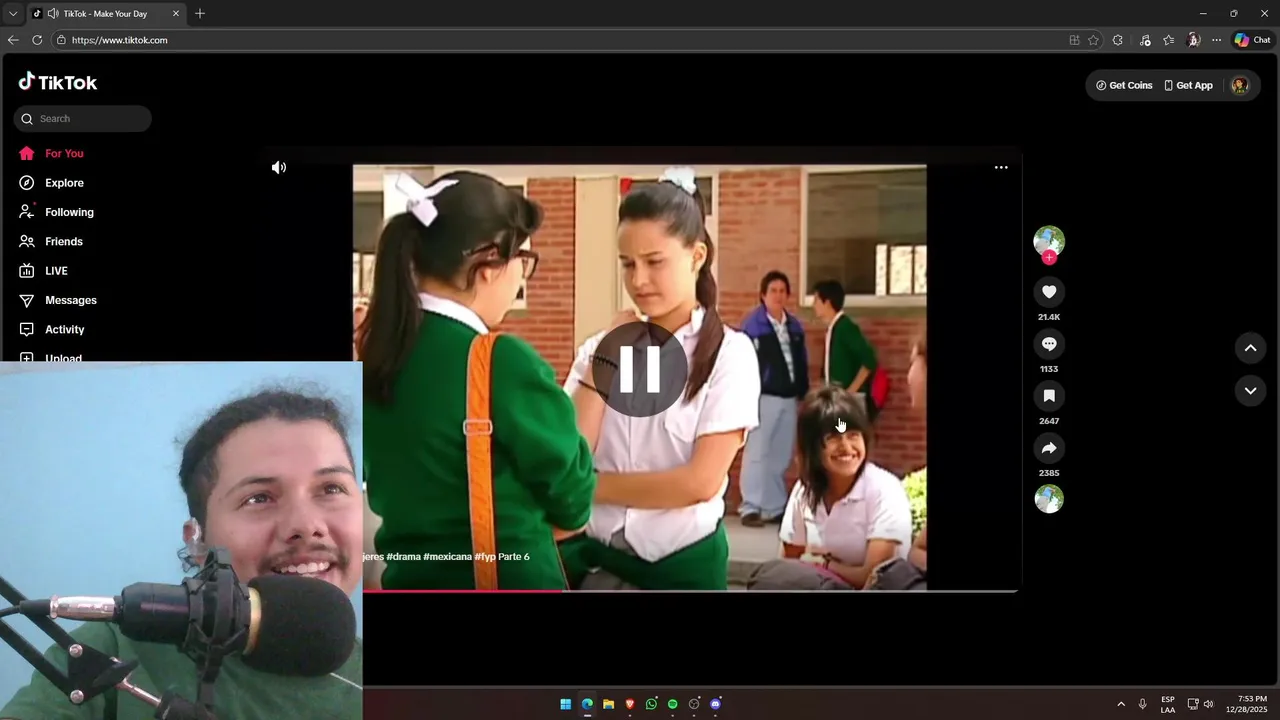The height and width of the screenshot is (720, 1280).
Task: Click the #mexicana hashtag
Action: 447,557
